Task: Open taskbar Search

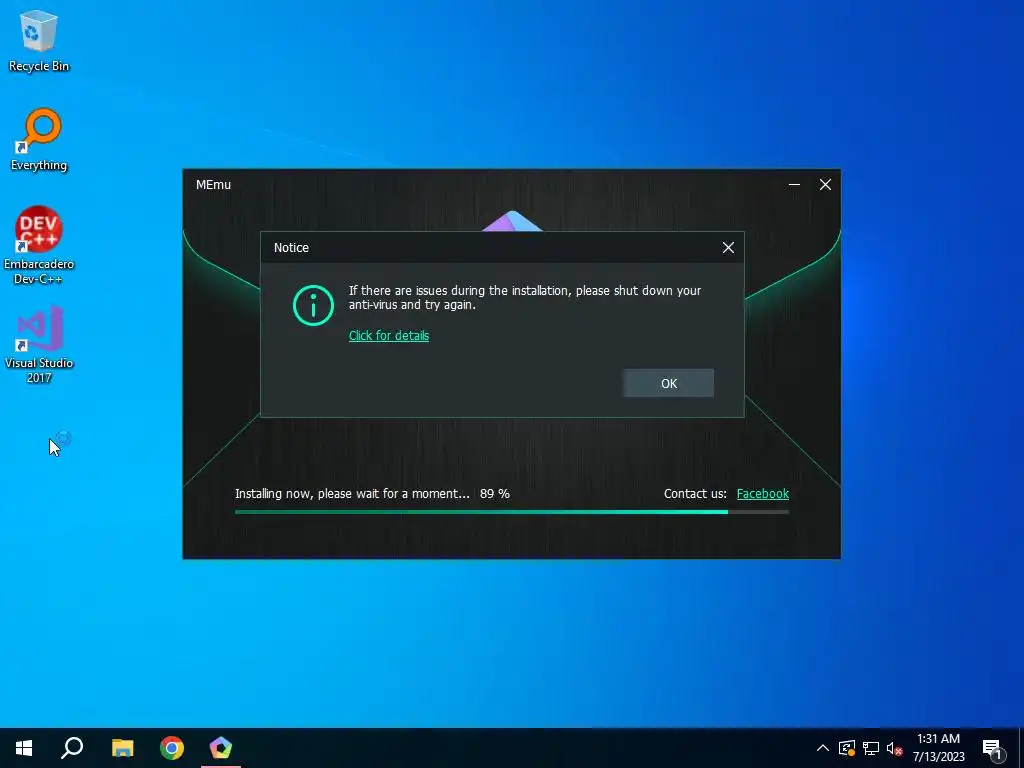Action: (x=72, y=748)
